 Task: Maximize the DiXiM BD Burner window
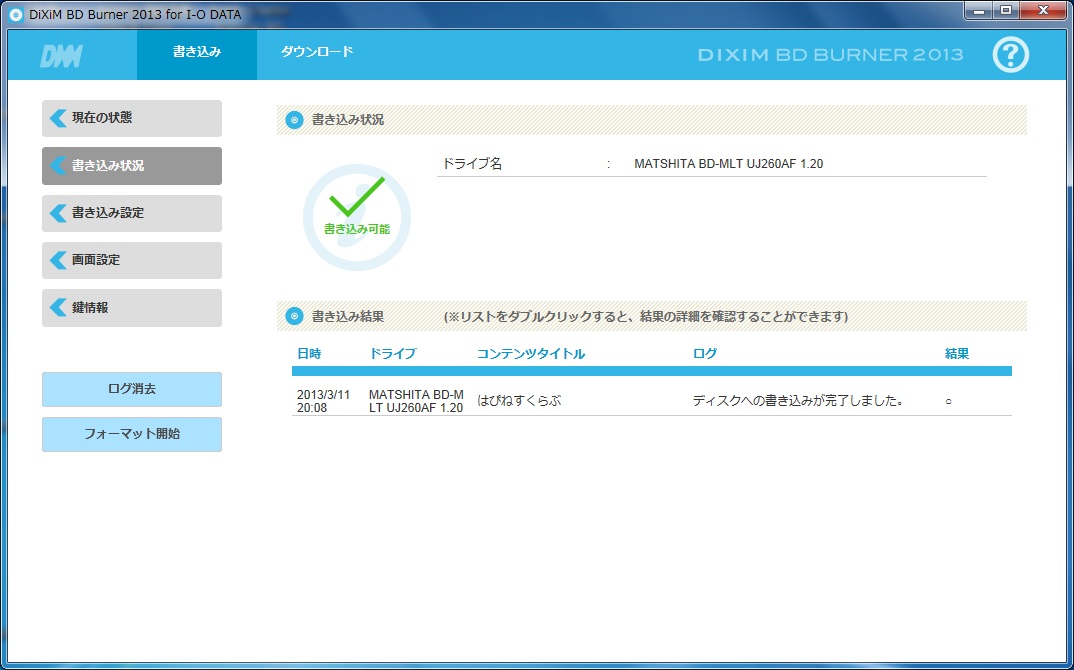[x=1006, y=10]
